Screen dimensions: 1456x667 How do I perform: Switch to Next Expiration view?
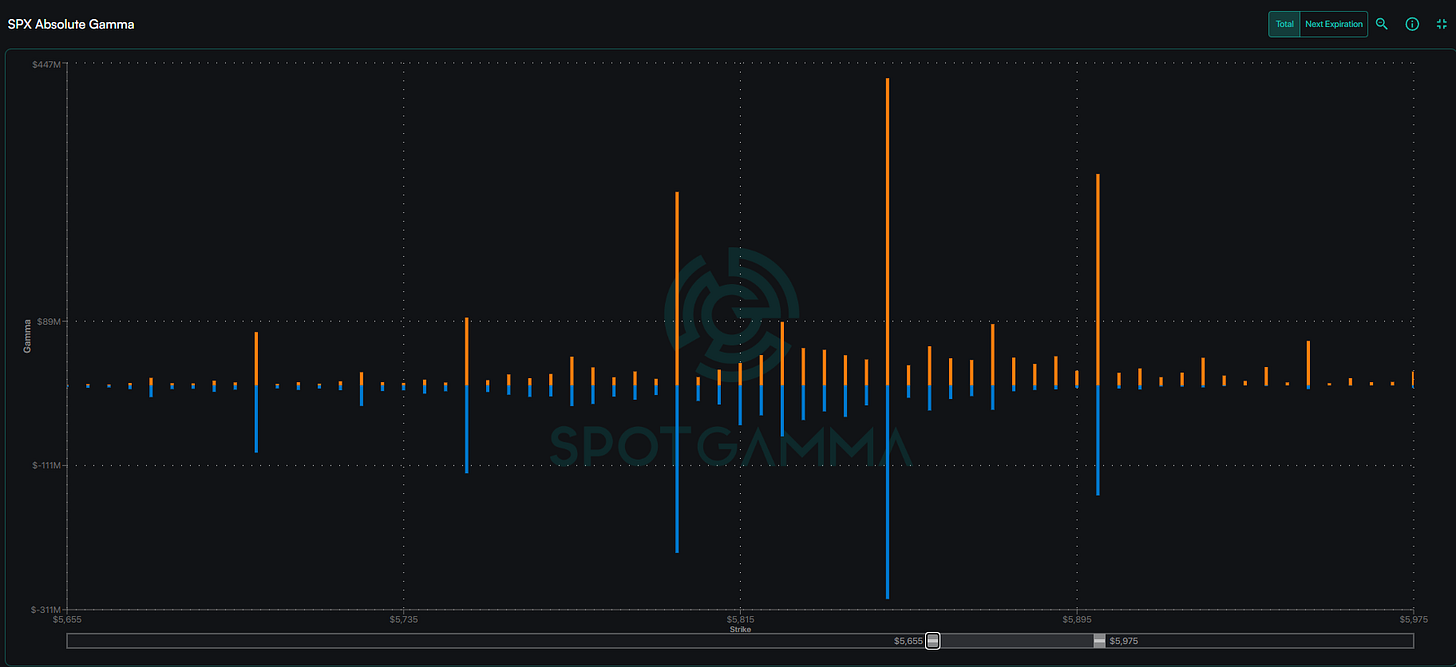[1333, 24]
